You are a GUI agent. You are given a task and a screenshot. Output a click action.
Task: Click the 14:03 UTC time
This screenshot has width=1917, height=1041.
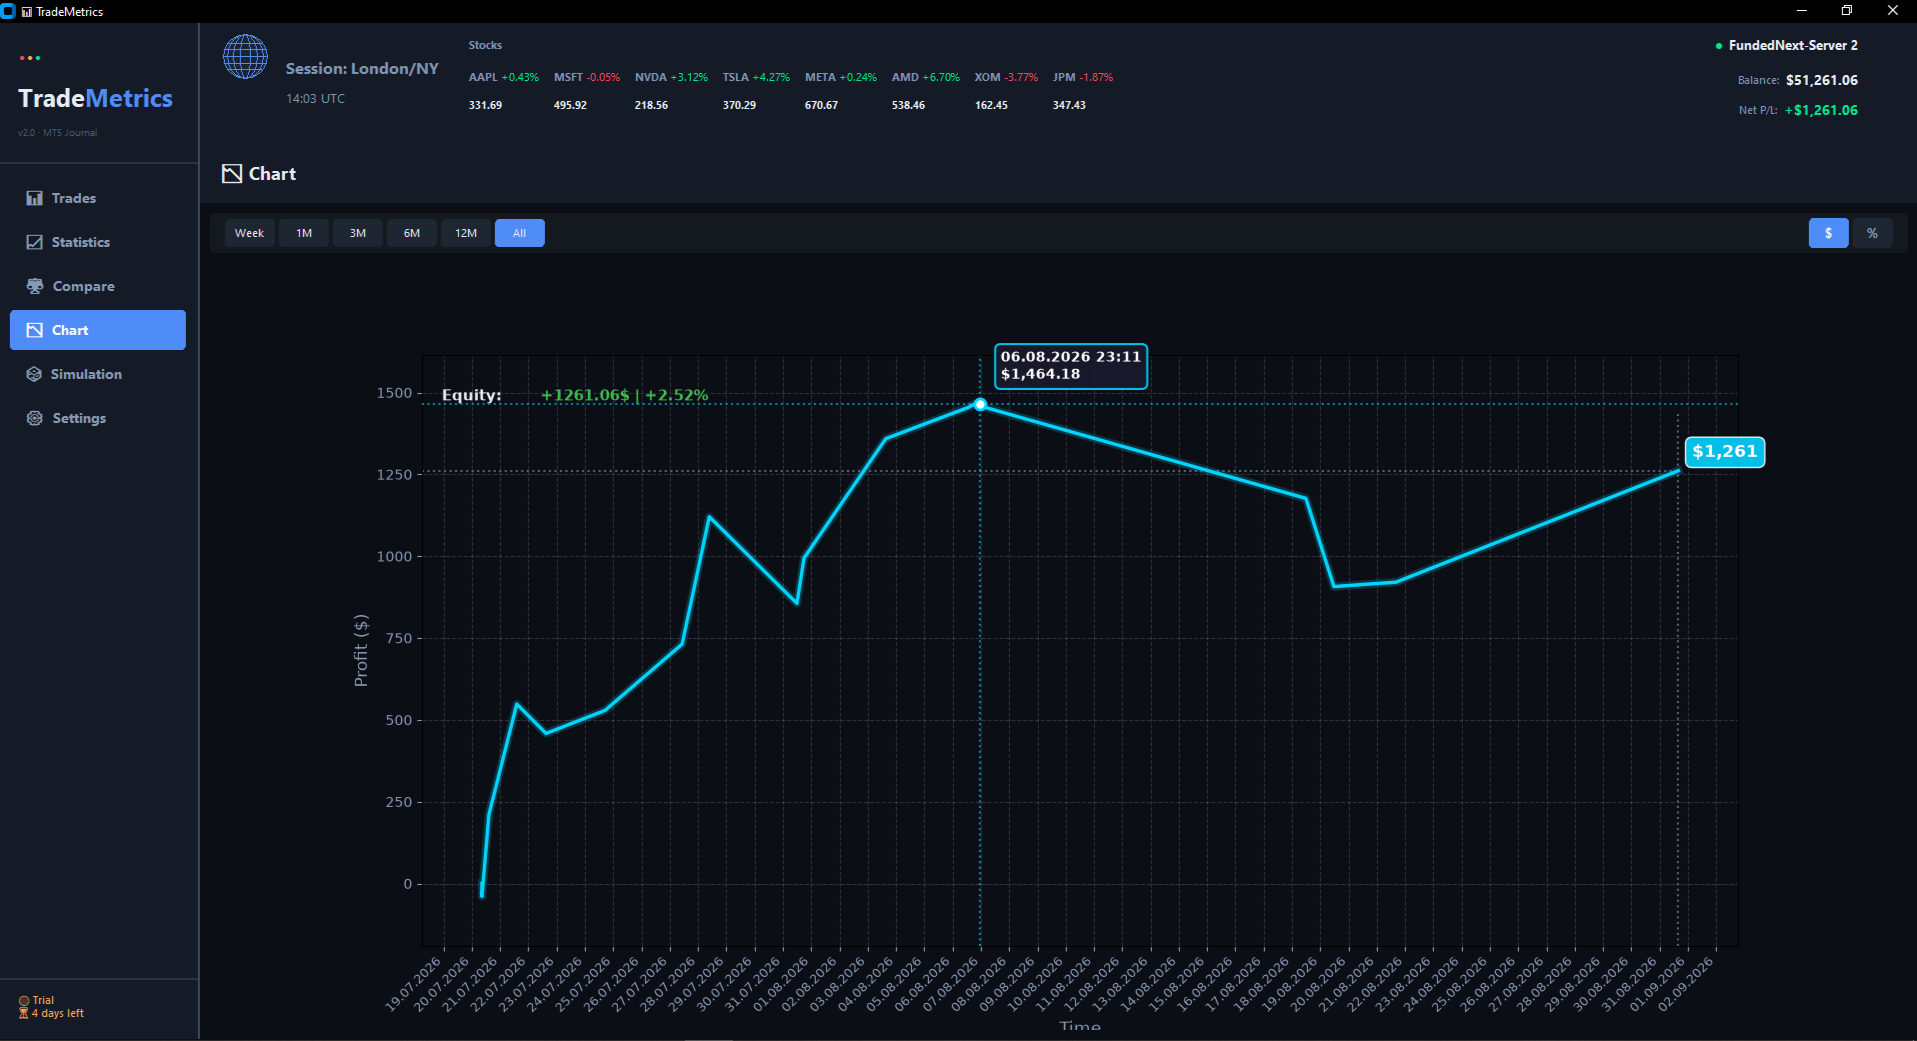pos(316,99)
